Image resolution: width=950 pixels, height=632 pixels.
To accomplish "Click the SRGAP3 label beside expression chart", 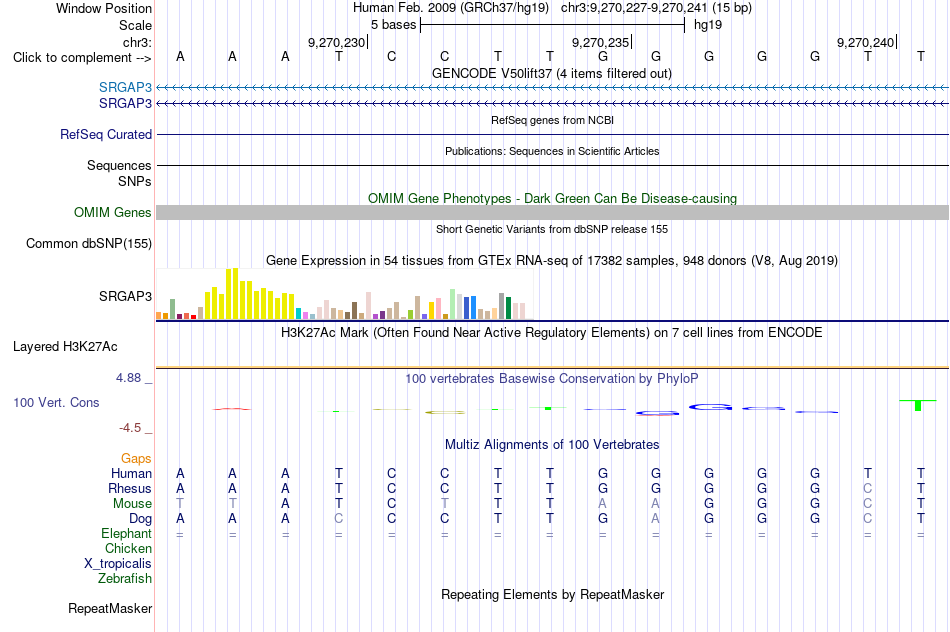I will pyautogui.click(x=125, y=296).
